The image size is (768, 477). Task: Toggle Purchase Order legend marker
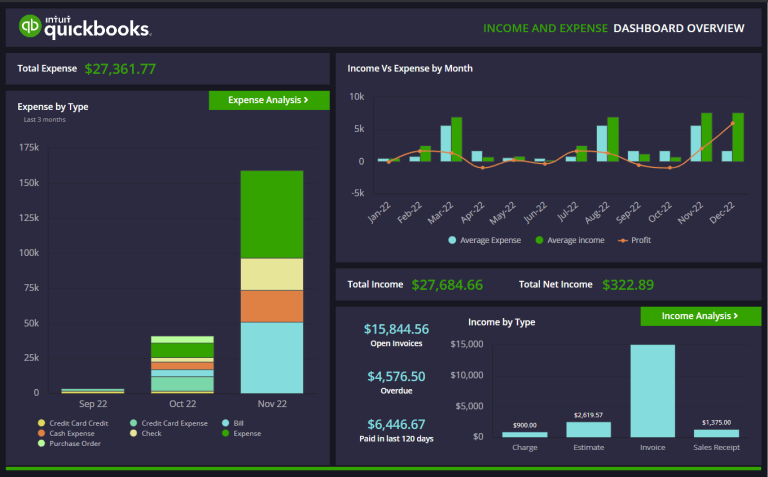pyautogui.click(x=40, y=443)
